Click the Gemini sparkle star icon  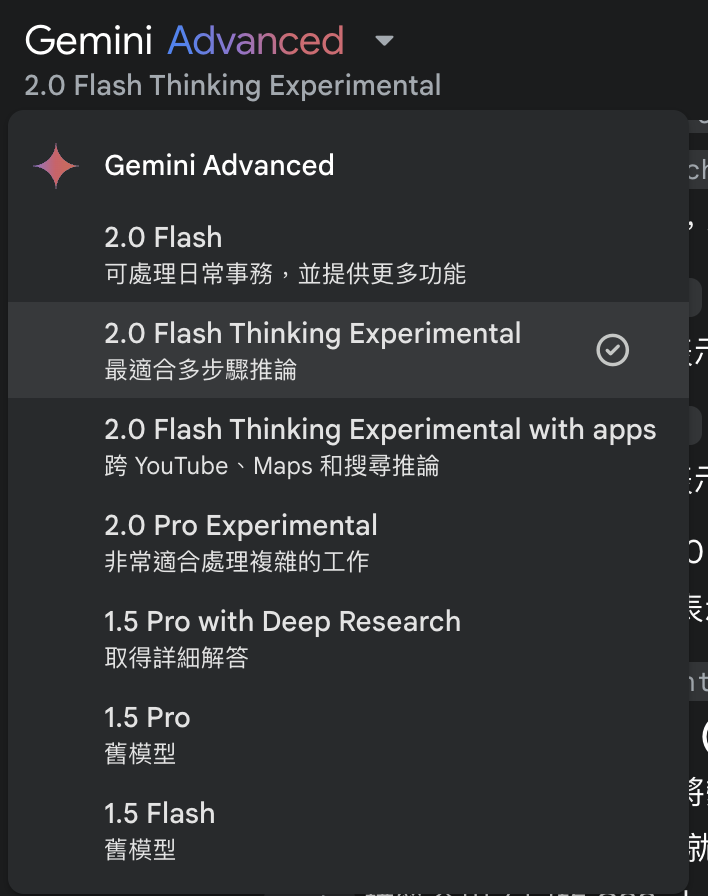pyautogui.click(x=56, y=166)
